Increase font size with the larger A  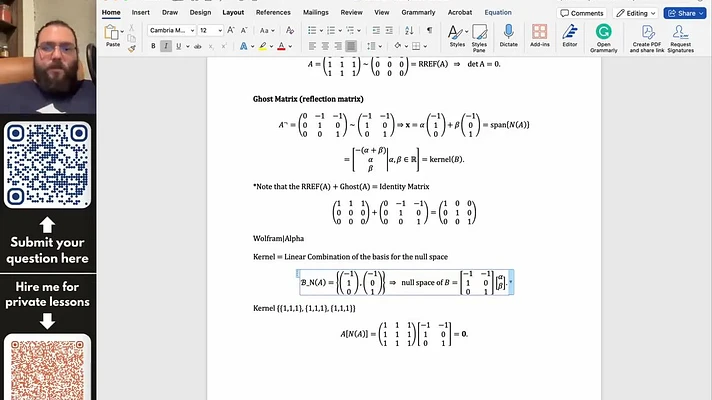click(231, 30)
